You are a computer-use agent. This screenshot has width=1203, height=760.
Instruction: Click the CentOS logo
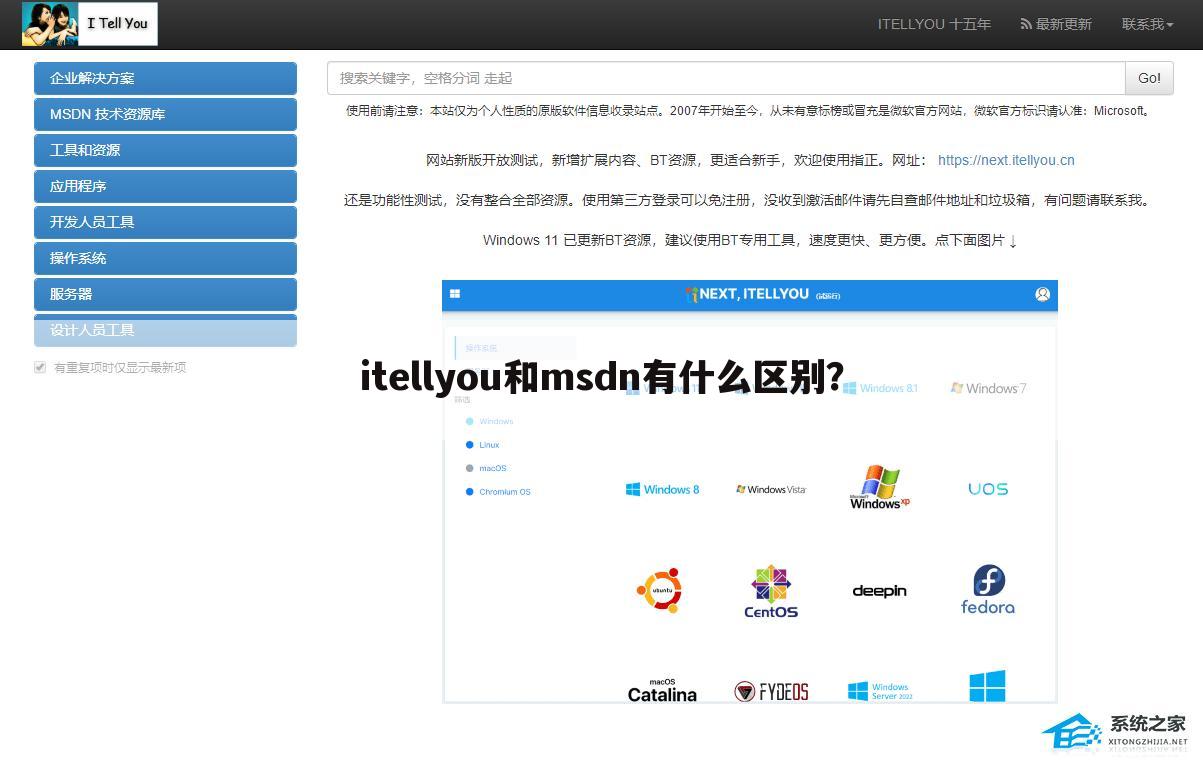771,591
